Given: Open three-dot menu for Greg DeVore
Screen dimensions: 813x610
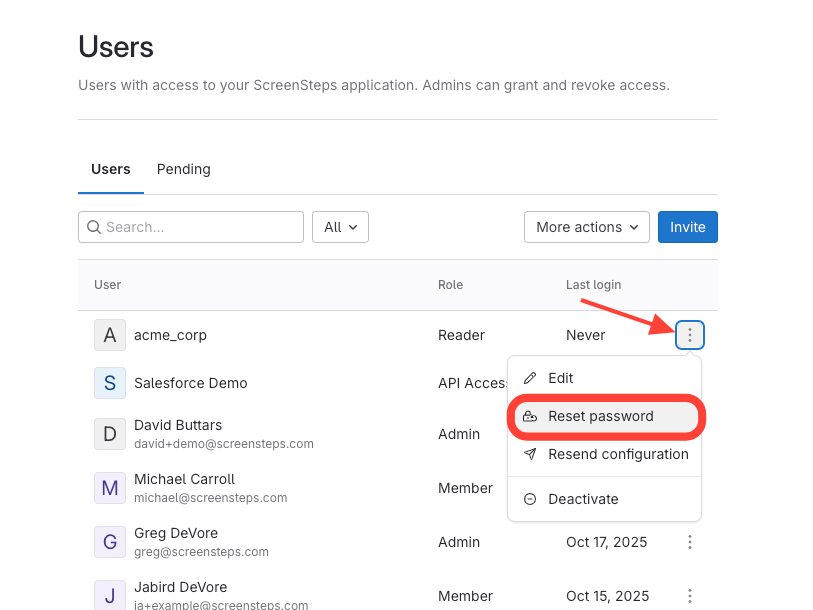Looking at the screenshot, I should click(690, 542).
